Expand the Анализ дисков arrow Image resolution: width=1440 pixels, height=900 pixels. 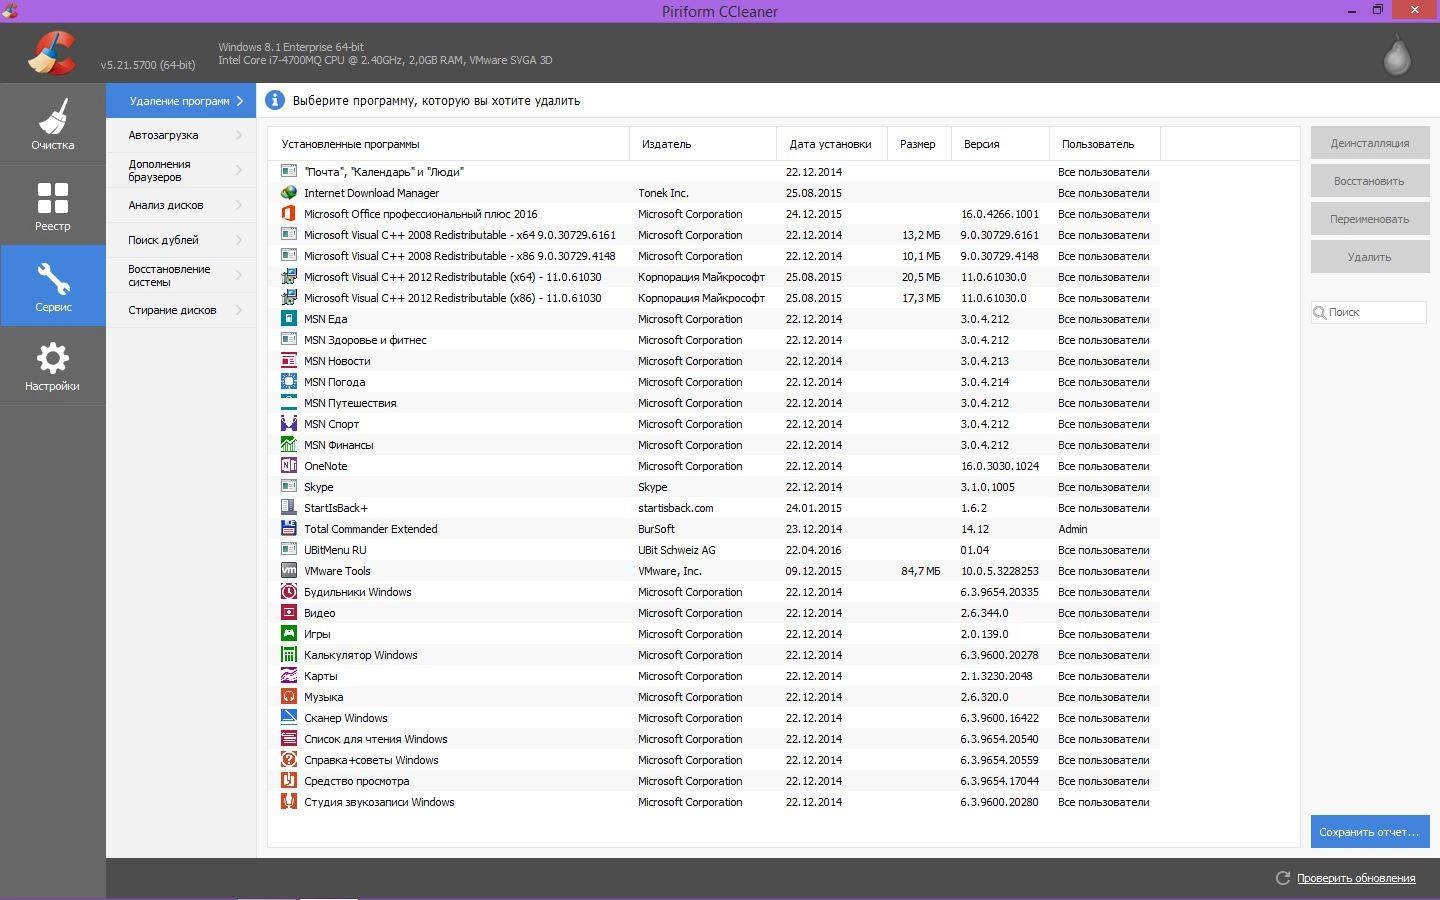pos(240,205)
